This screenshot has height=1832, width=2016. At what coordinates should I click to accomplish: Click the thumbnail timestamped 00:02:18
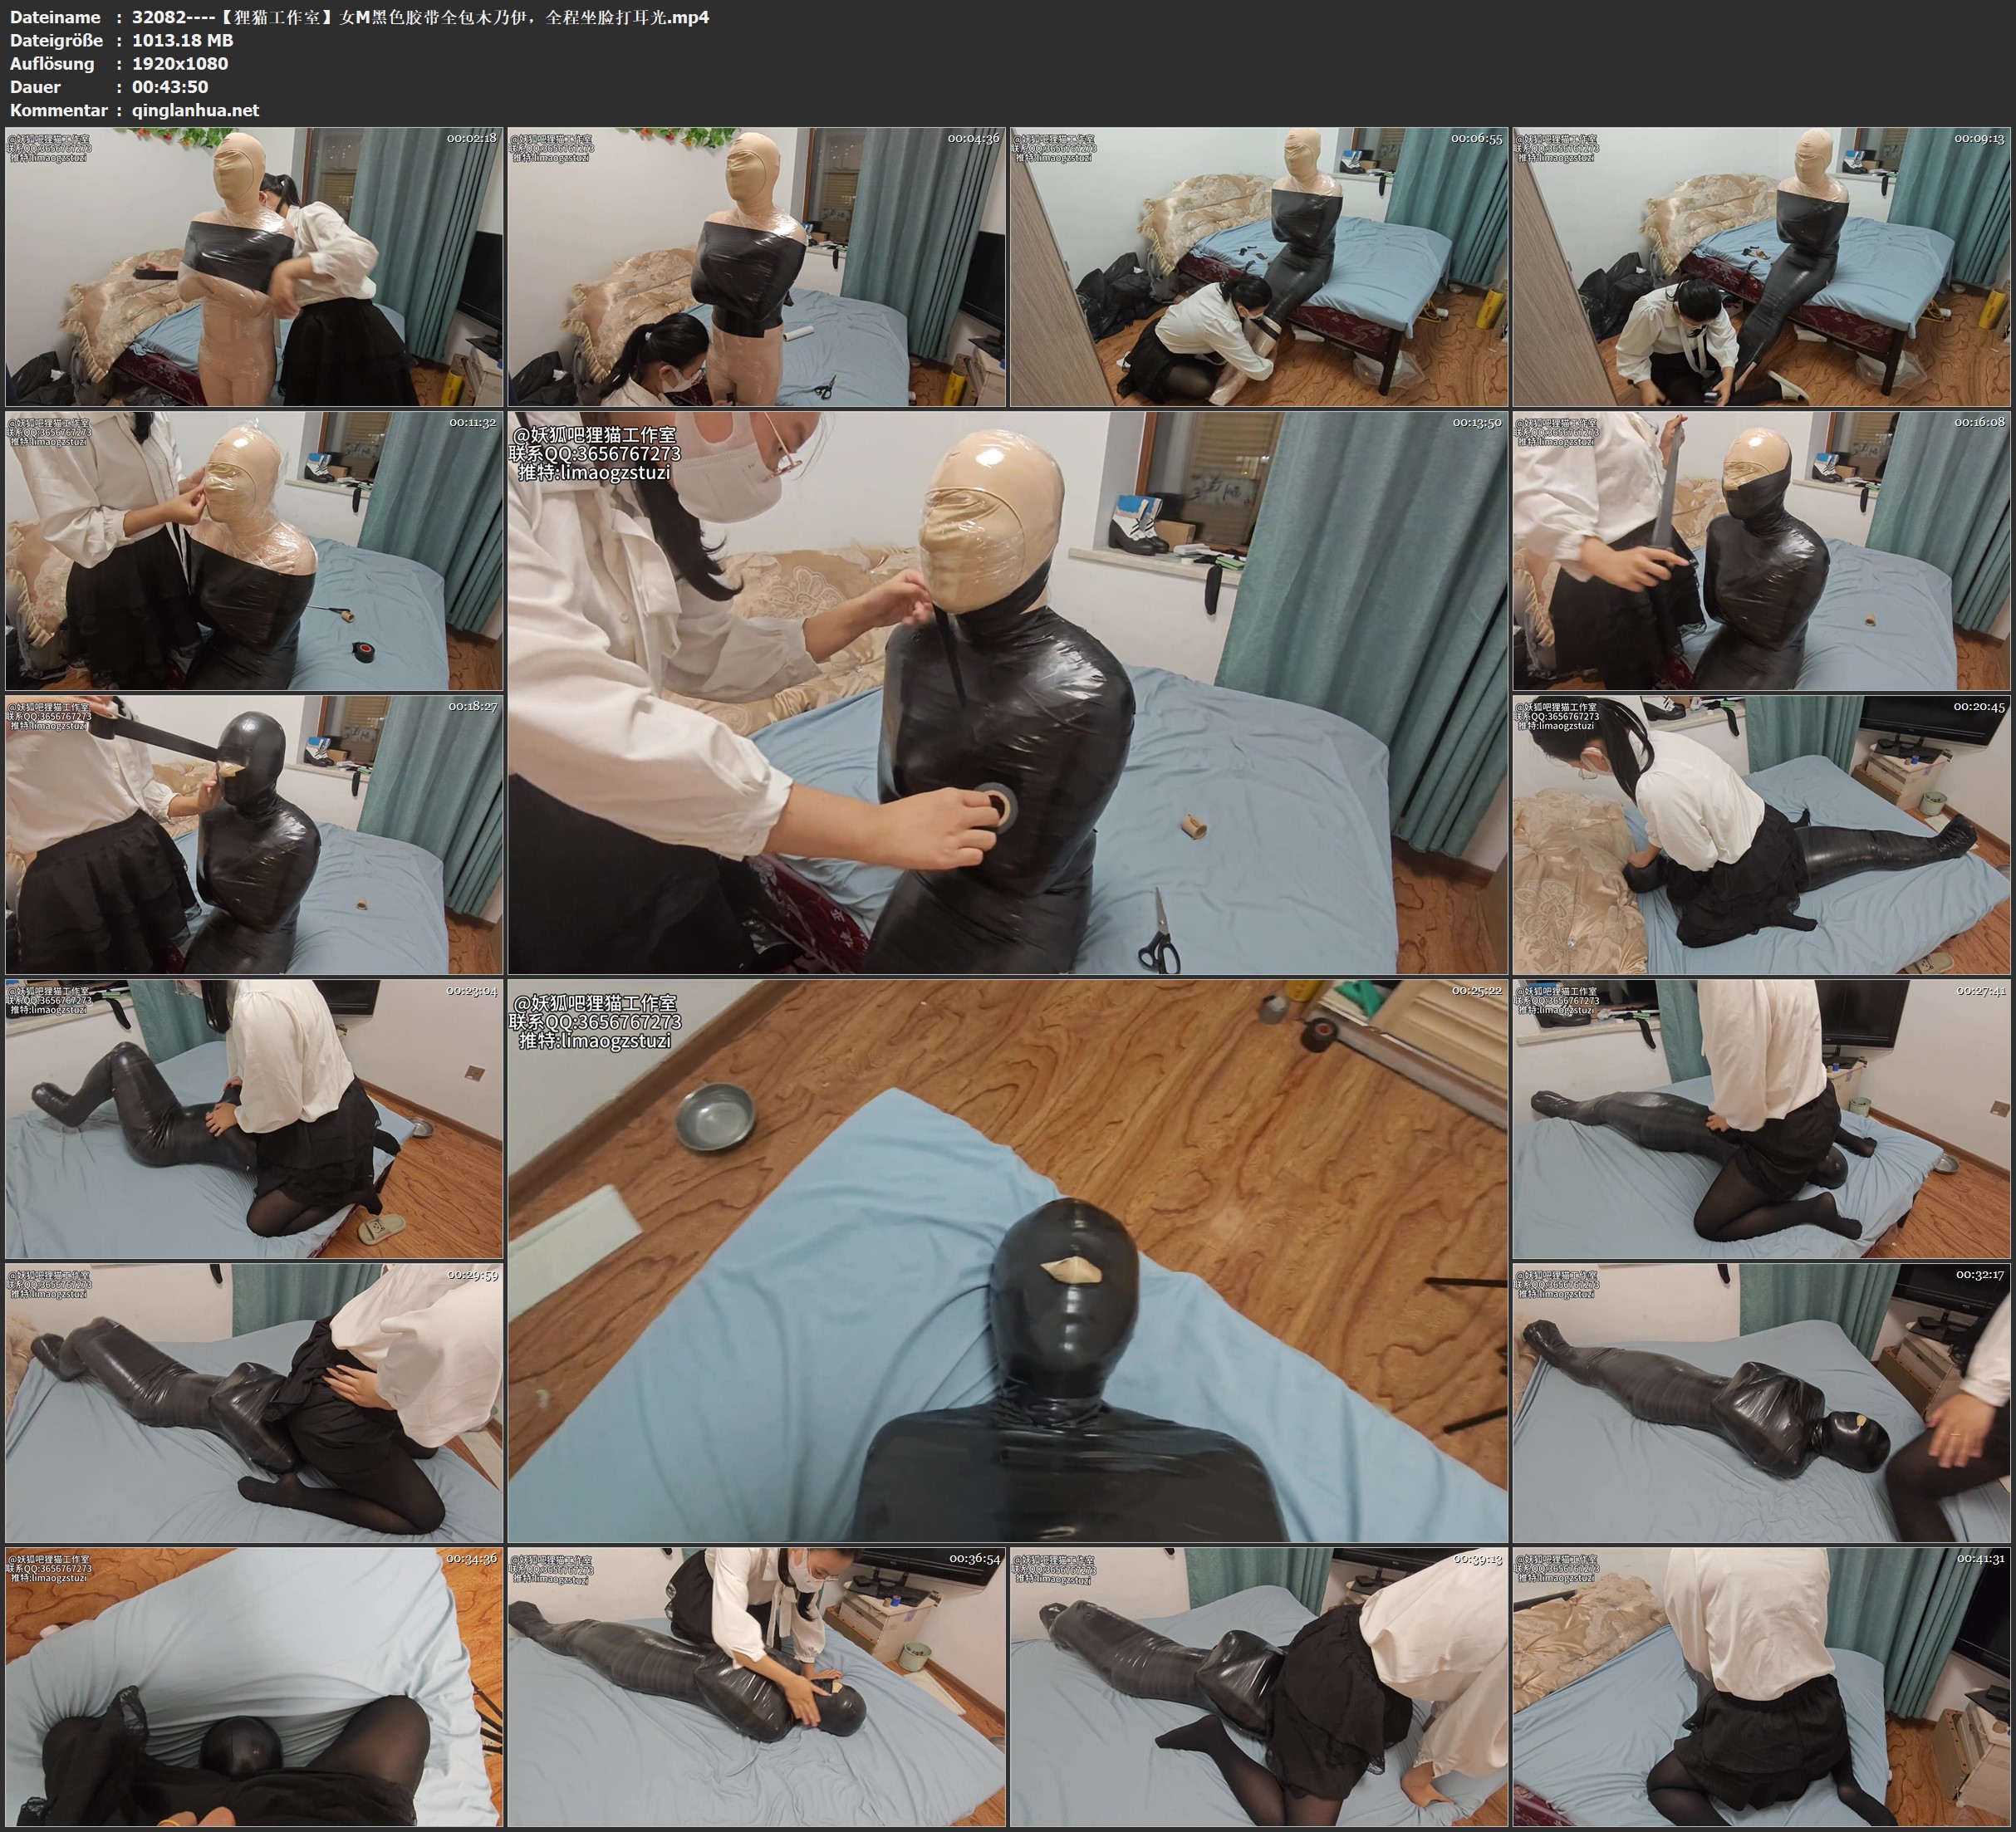(x=254, y=267)
